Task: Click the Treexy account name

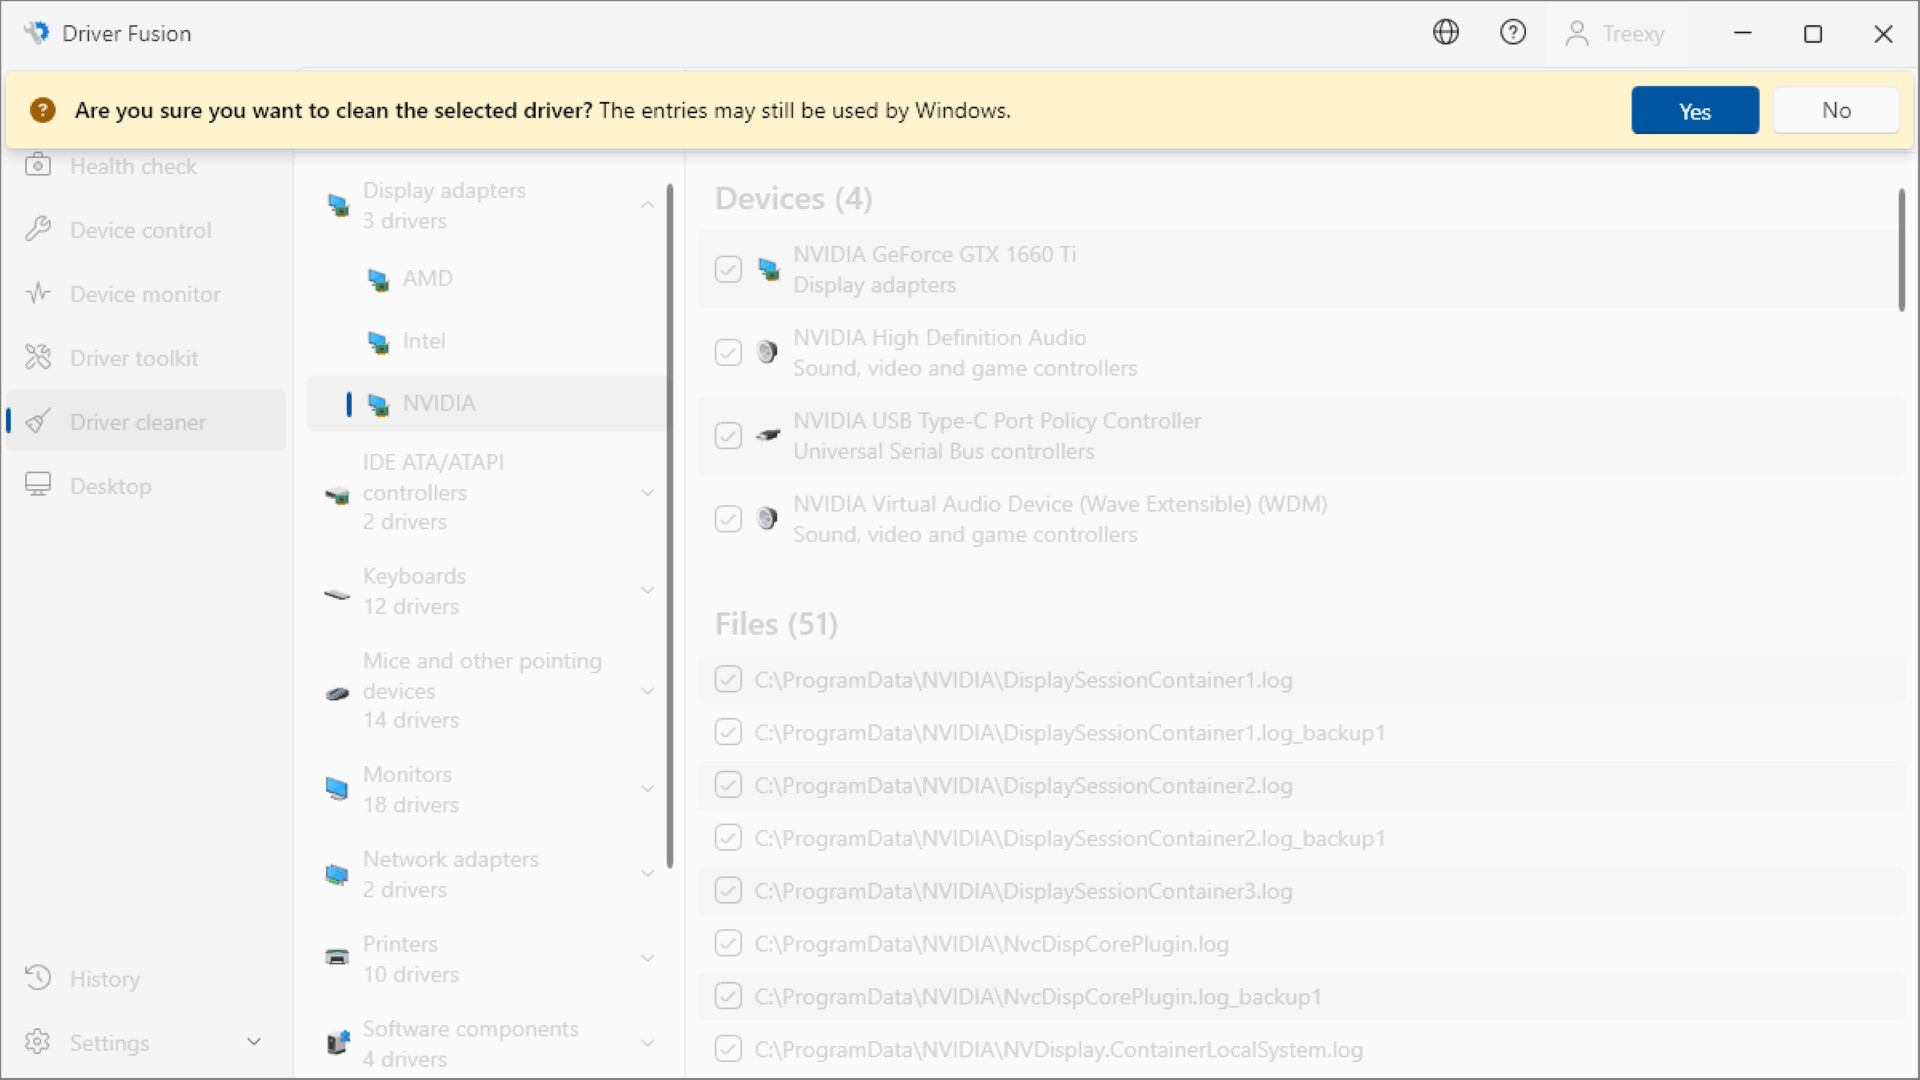Action: click(1634, 33)
